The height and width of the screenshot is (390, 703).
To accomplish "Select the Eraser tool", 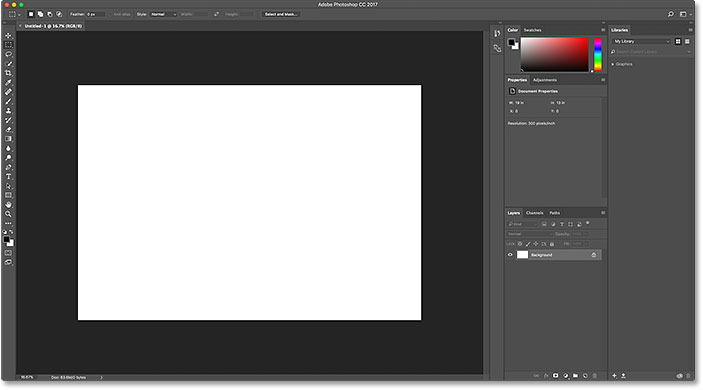I will (x=8, y=130).
